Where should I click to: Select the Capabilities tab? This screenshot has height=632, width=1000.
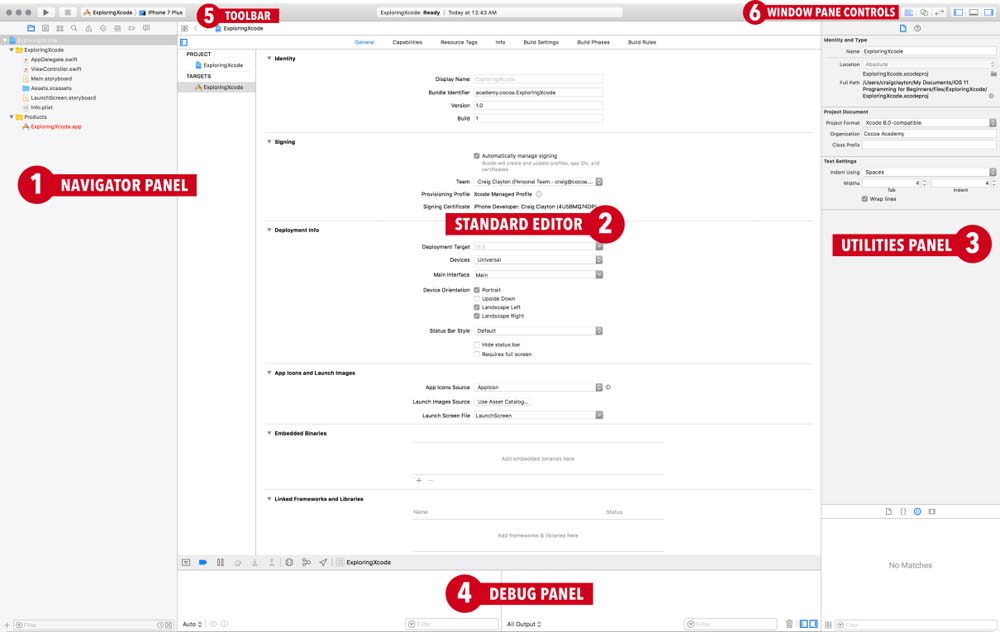coord(407,42)
